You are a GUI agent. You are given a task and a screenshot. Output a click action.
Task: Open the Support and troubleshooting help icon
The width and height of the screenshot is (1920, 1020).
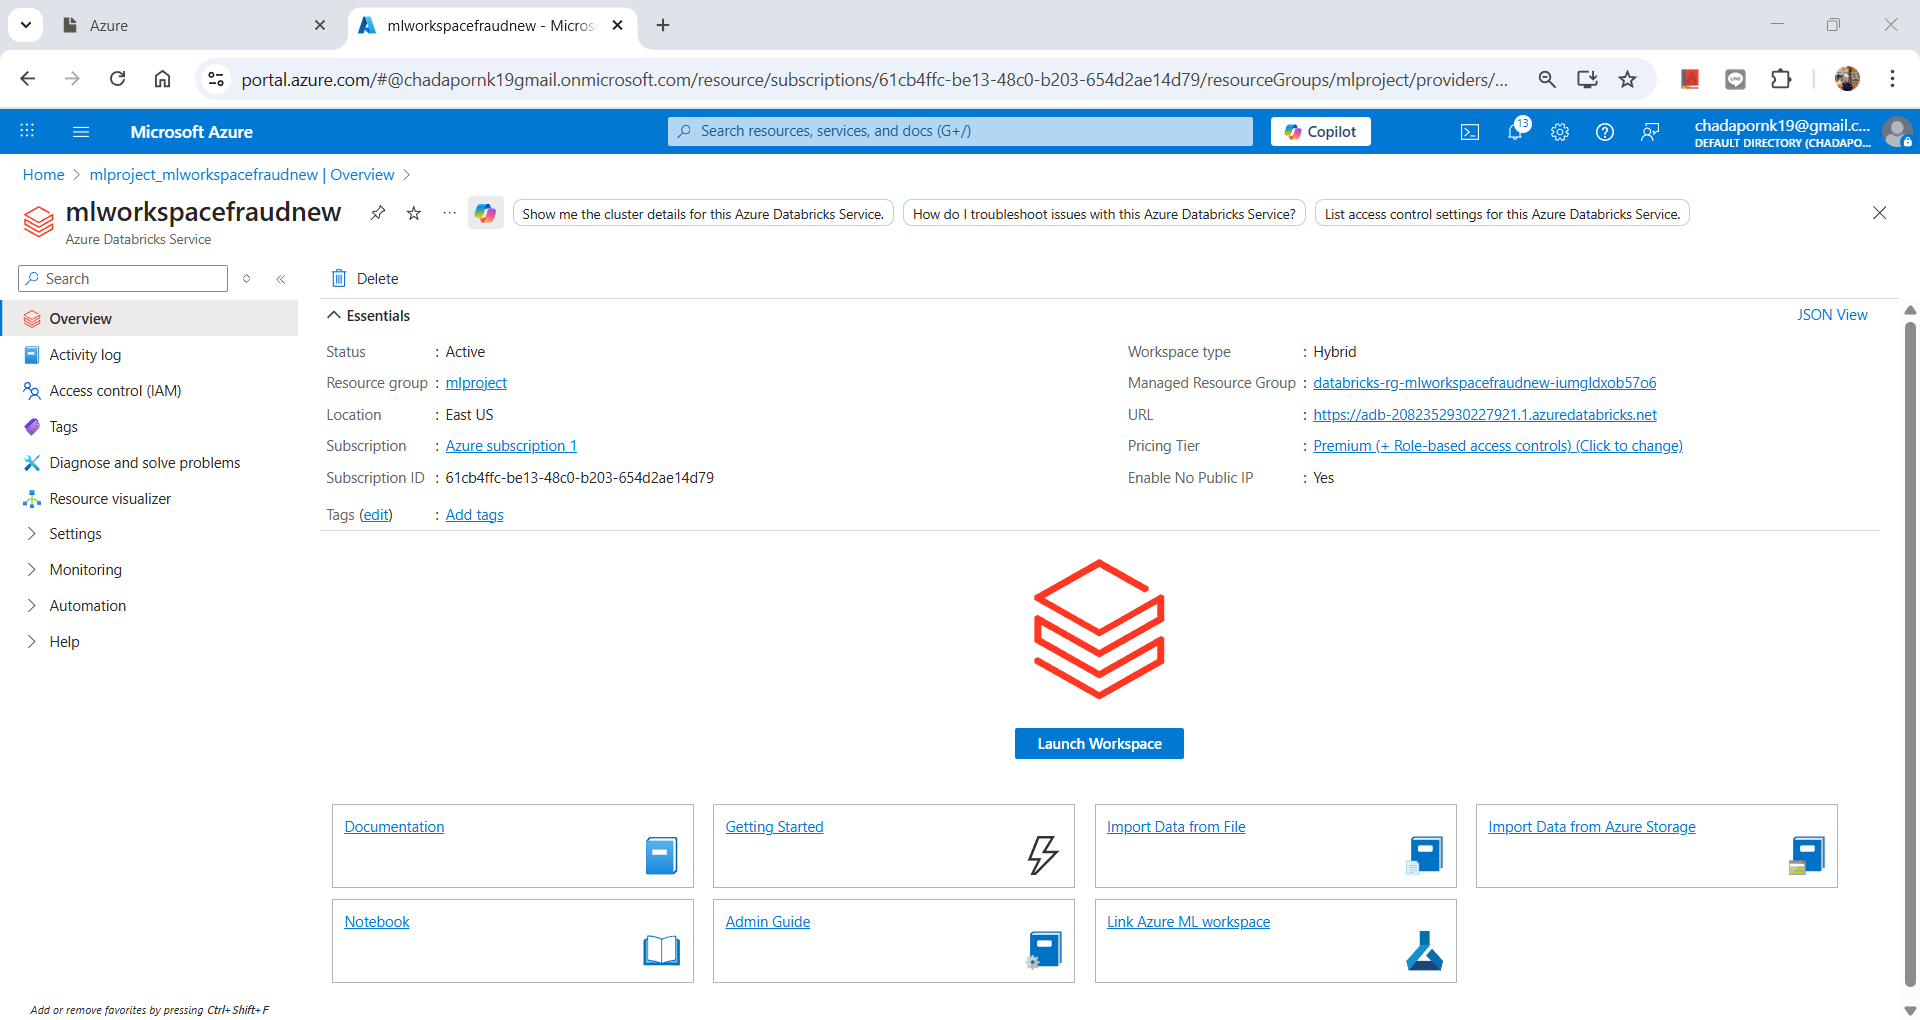click(x=1605, y=132)
